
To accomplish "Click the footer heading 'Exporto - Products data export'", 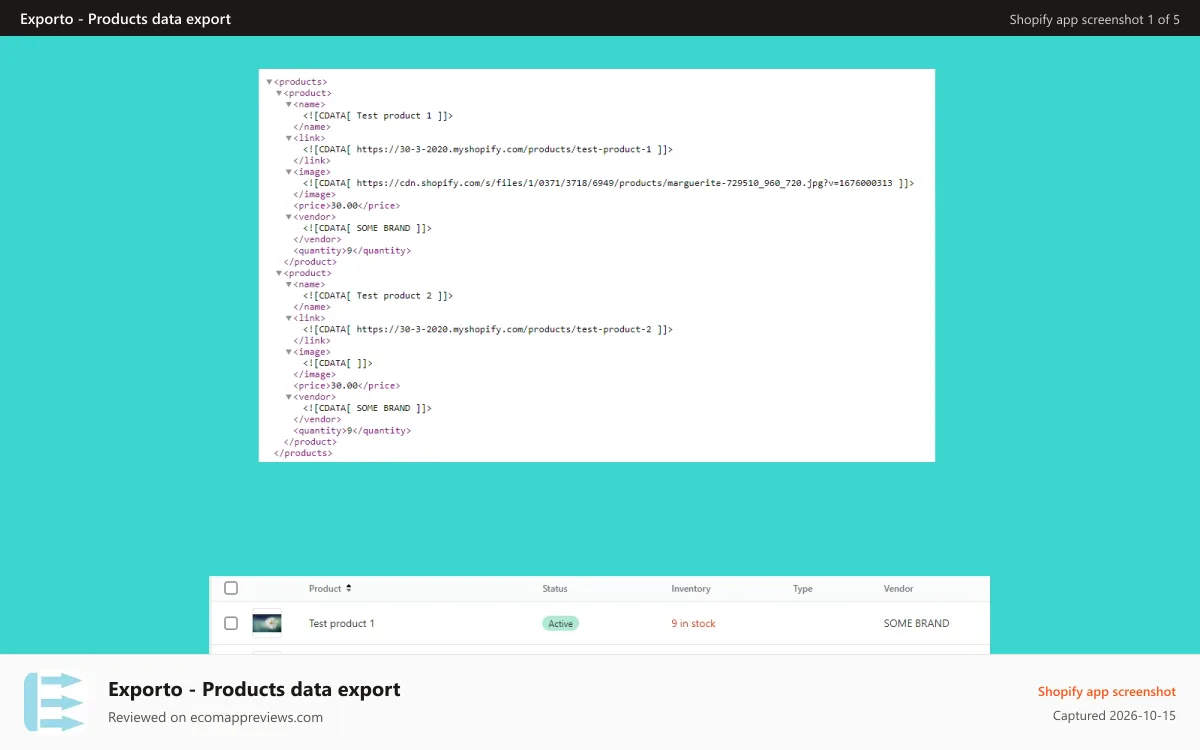I will pos(254,689).
